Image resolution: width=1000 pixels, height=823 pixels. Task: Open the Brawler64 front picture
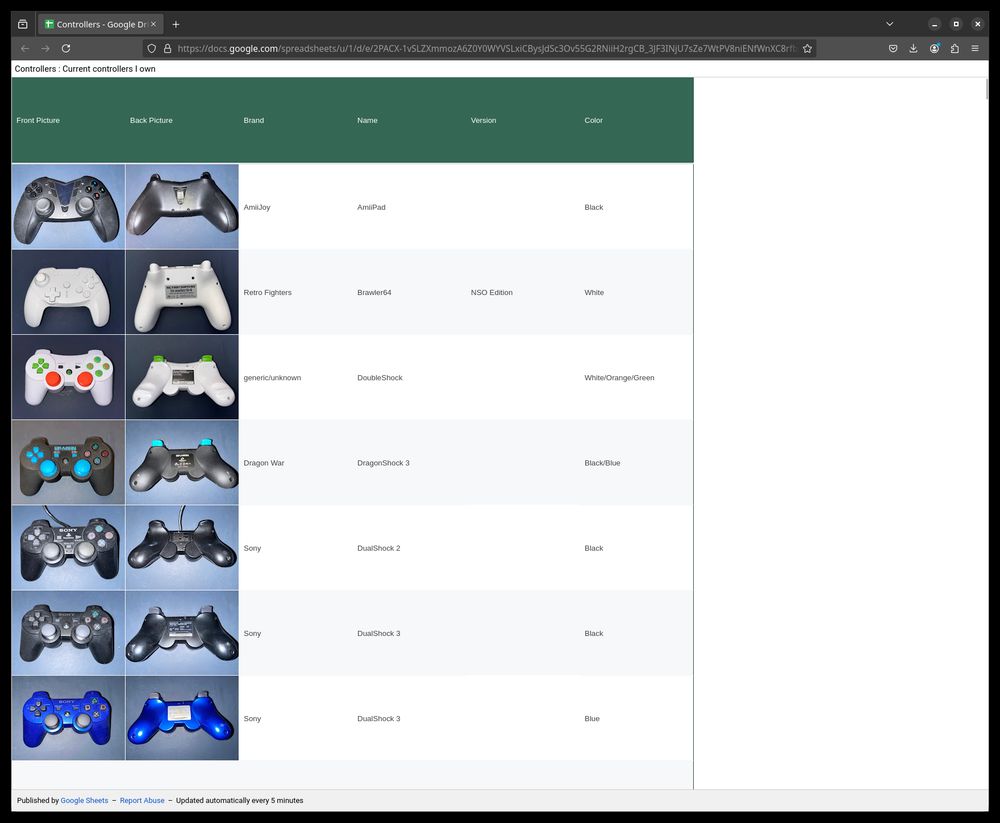pyautogui.click(x=68, y=292)
